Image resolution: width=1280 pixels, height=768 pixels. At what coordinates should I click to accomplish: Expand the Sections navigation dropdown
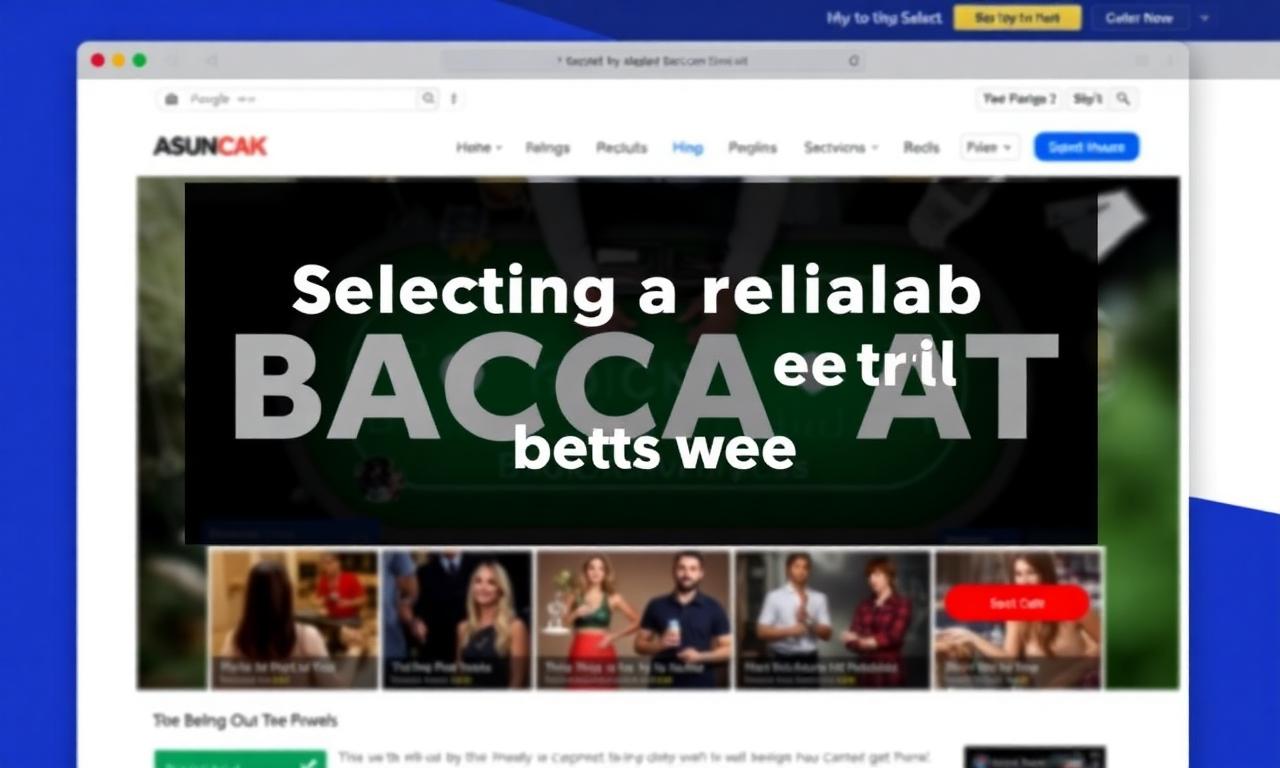point(841,147)
